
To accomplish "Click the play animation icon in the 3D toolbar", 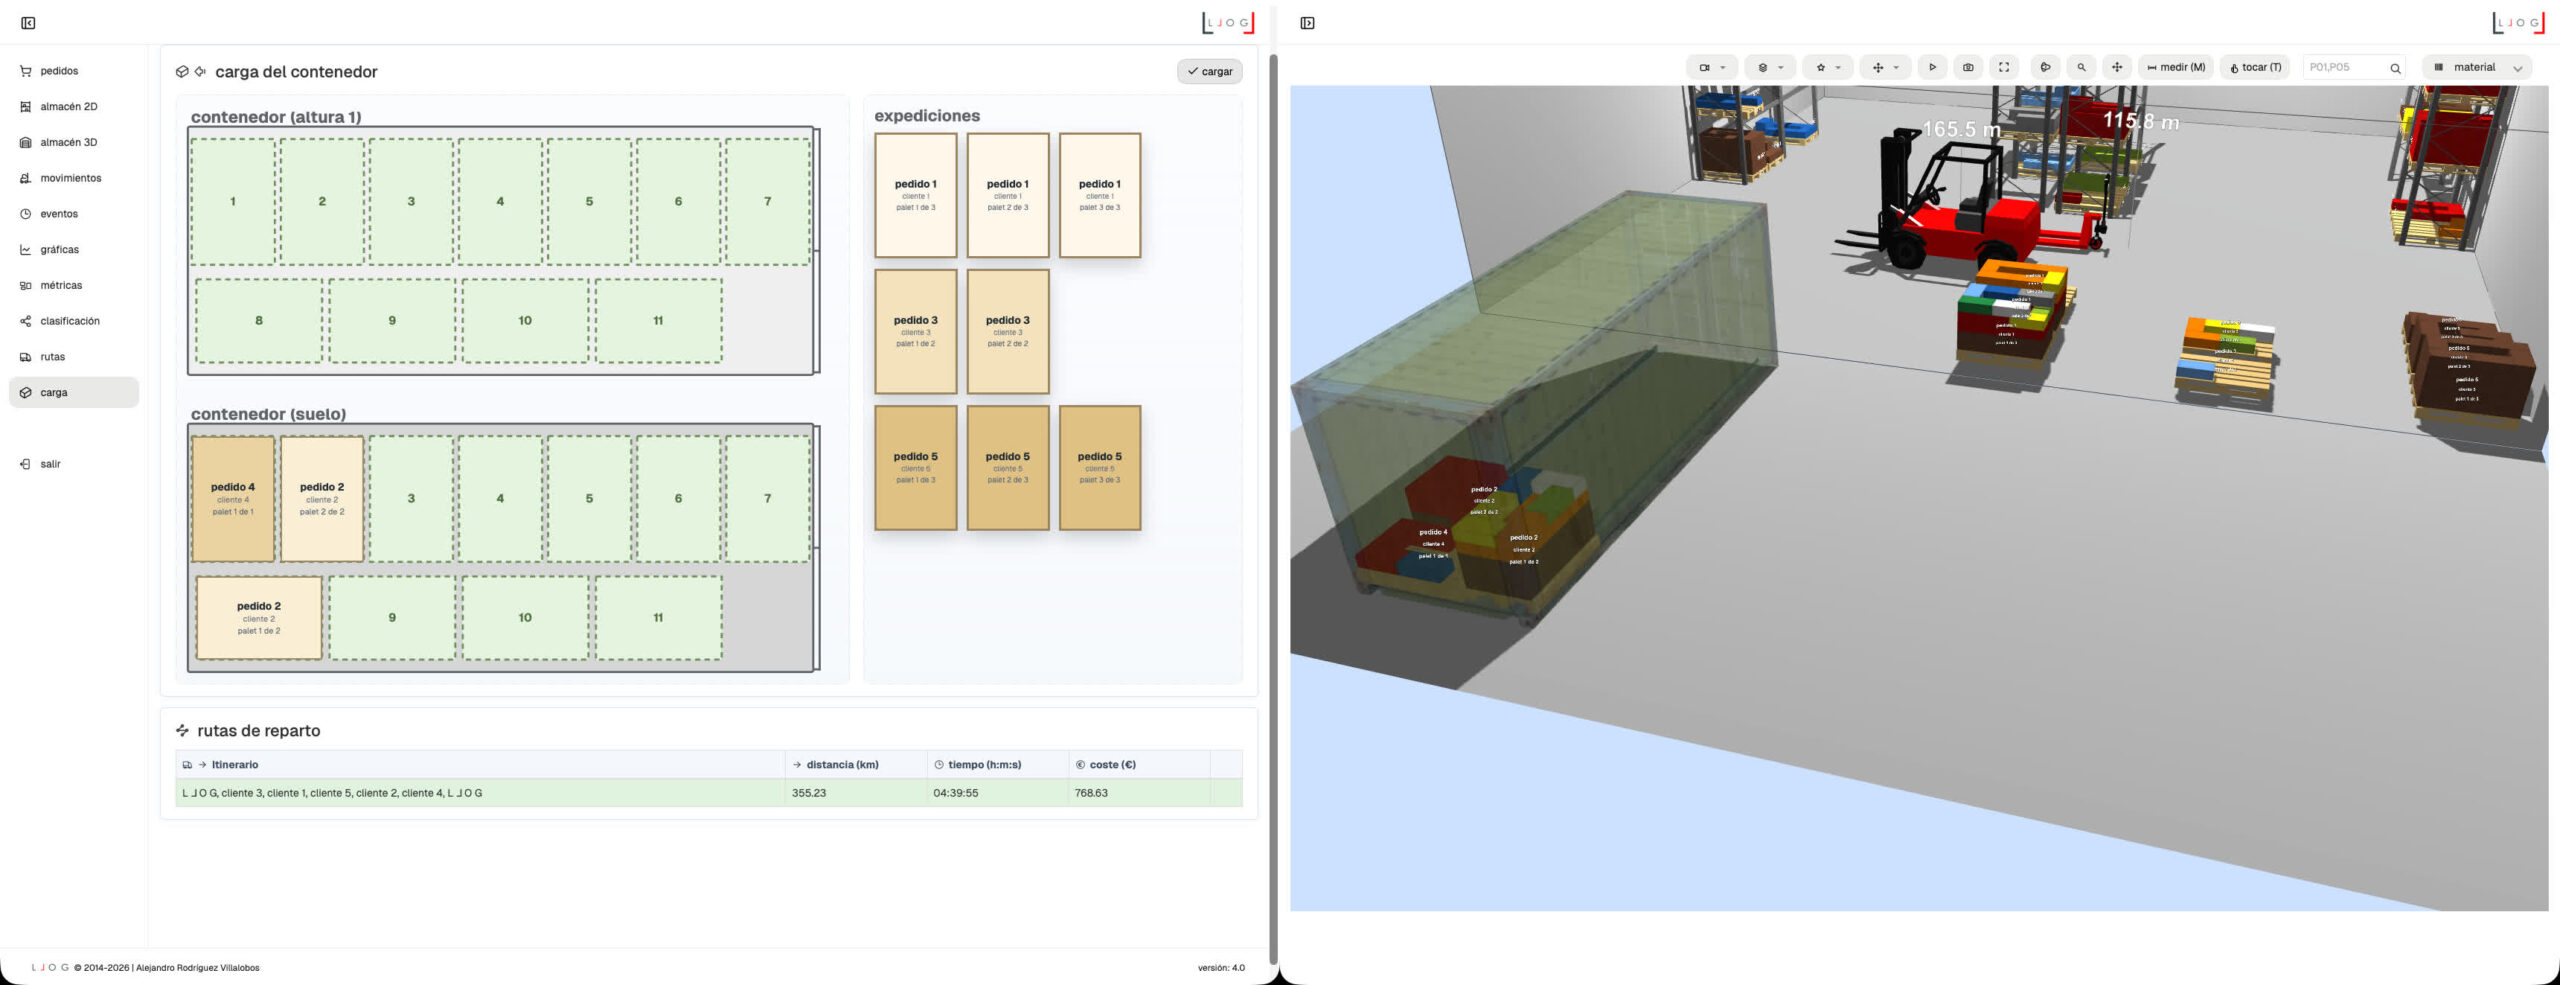I will coord(1932,68).
